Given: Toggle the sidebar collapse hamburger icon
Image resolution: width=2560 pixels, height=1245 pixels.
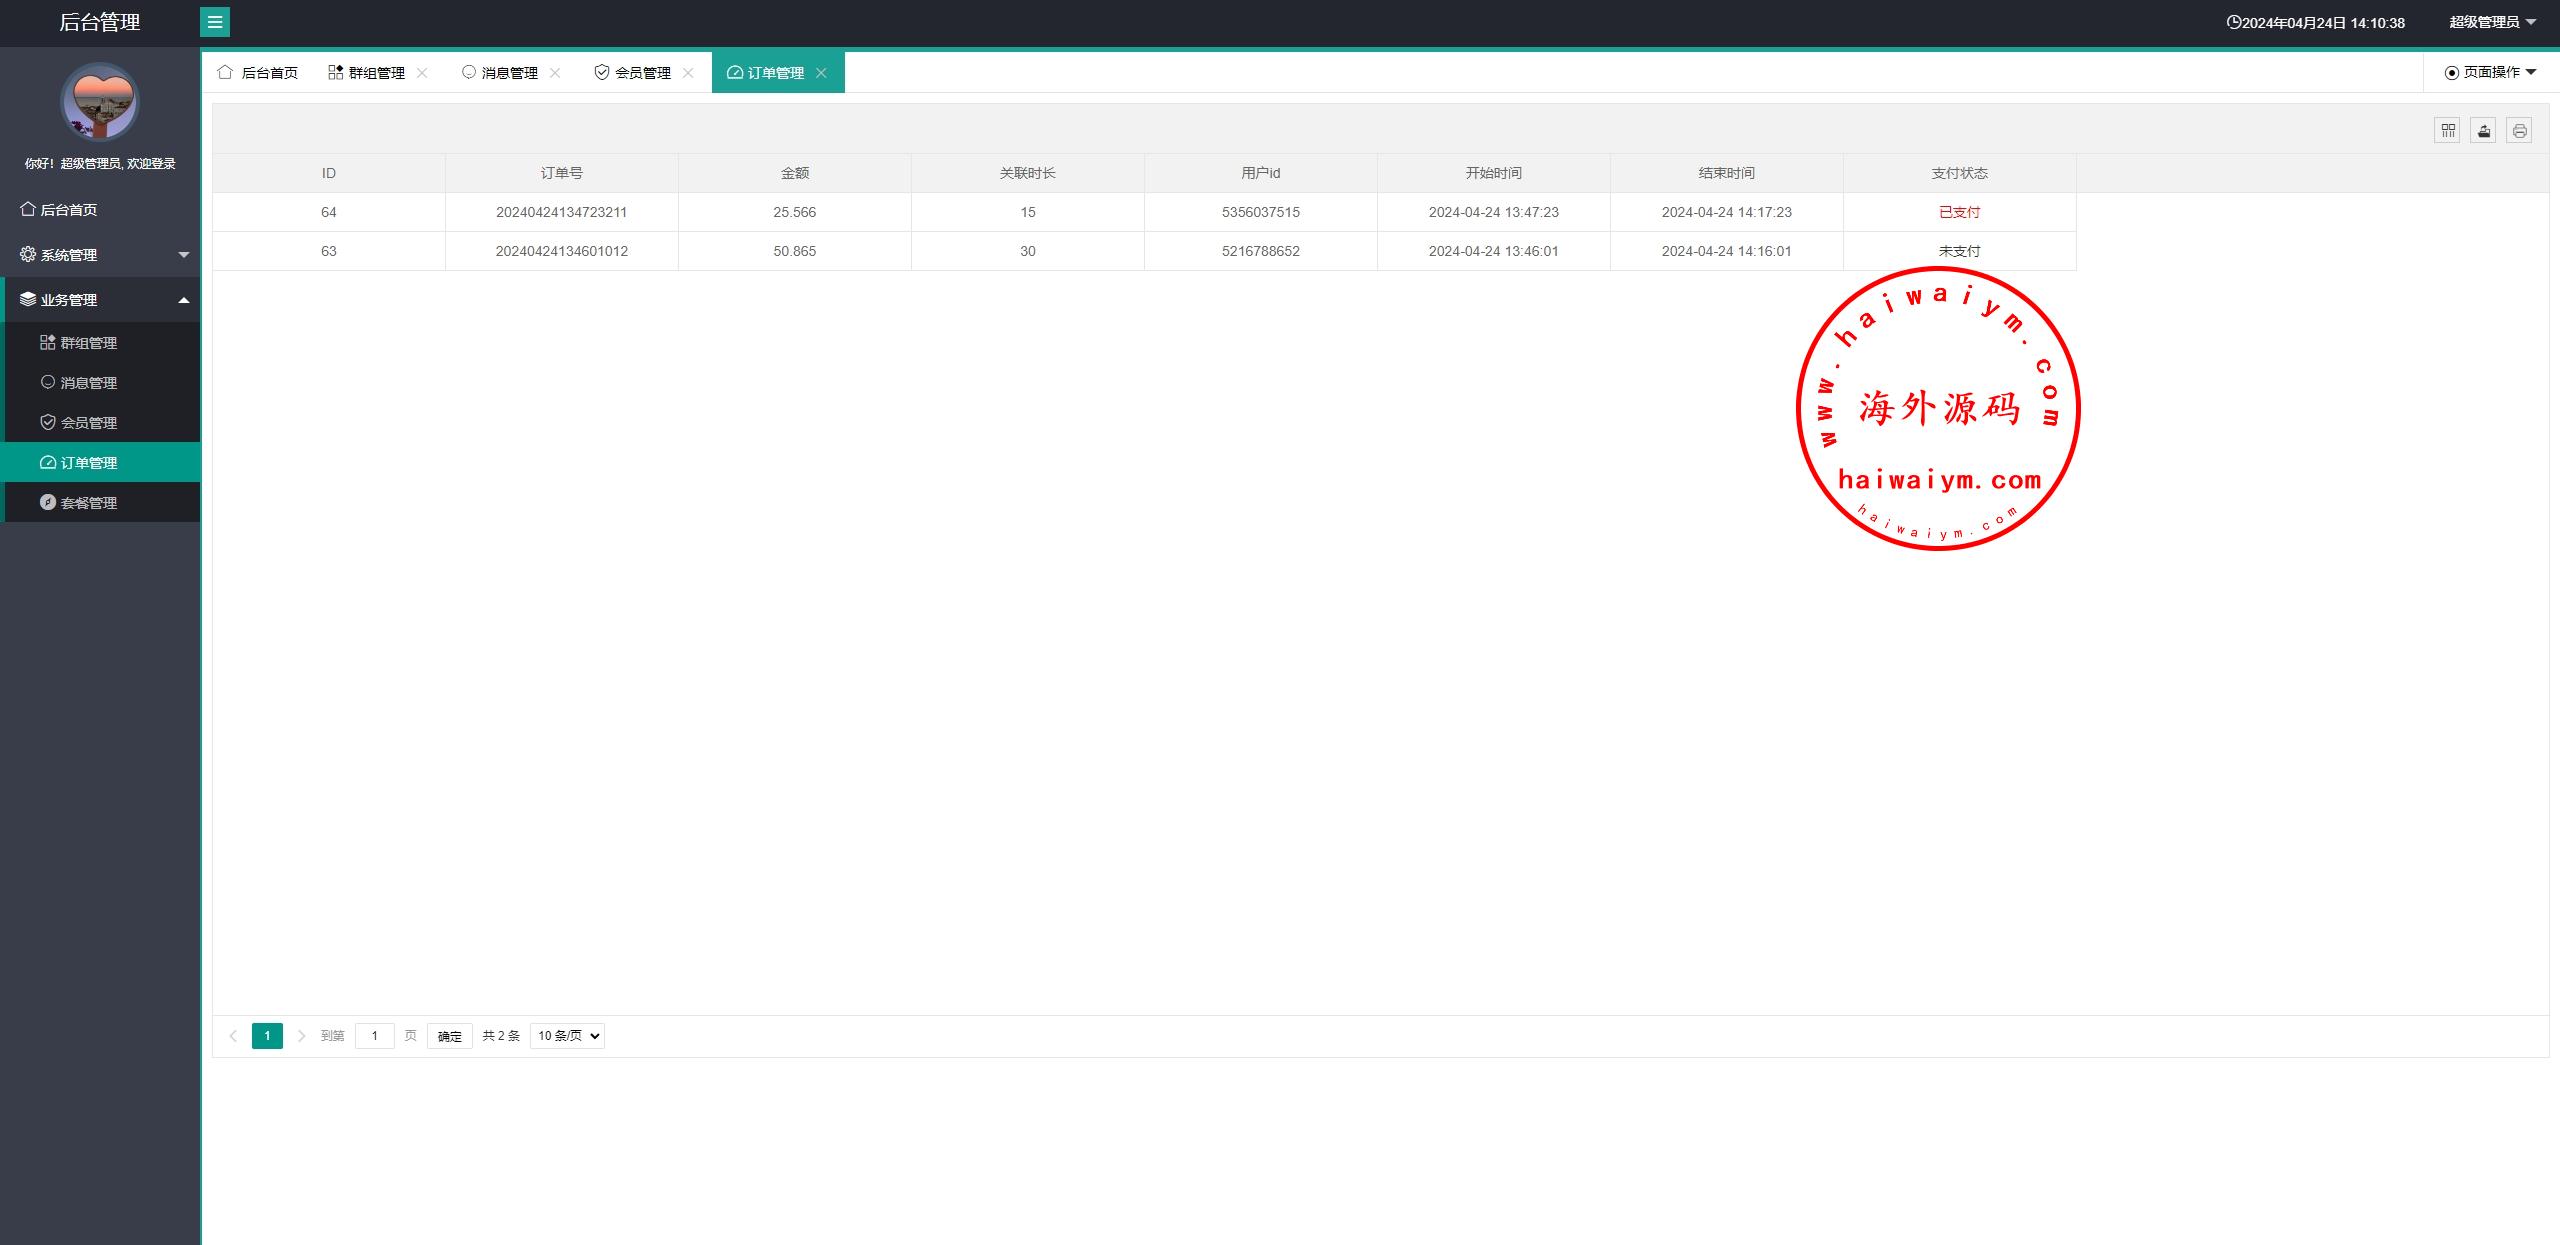Looking at the screenshot, I should [215, 22].
